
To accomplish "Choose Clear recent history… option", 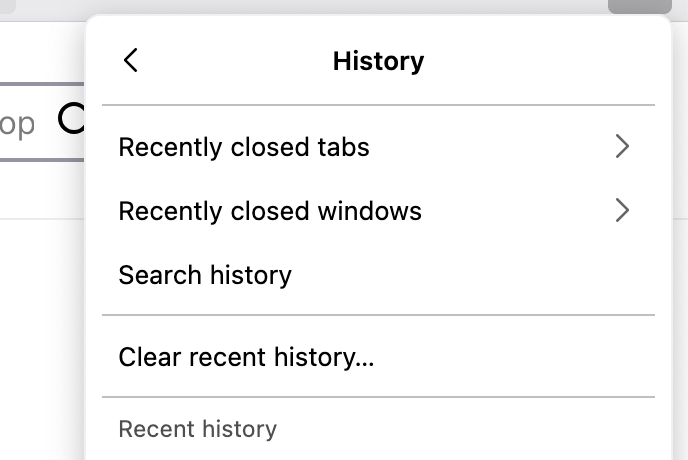I will coord(378,356).
